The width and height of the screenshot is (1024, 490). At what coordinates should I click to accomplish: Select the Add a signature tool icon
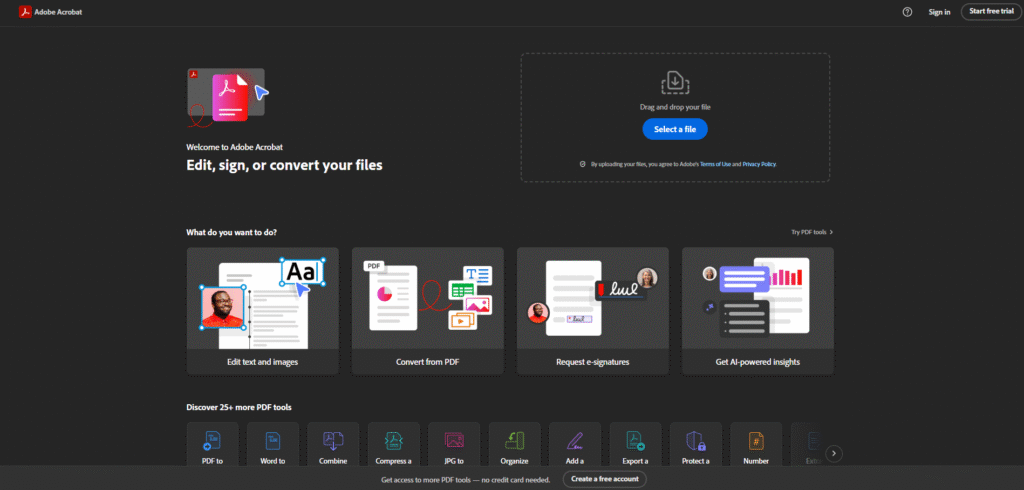coord(575,440)
